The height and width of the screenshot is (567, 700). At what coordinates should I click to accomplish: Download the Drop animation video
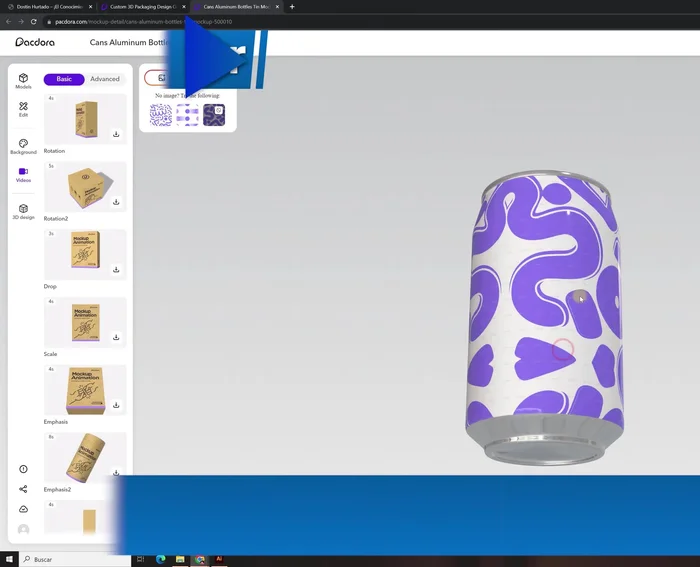tap(116, 269)
